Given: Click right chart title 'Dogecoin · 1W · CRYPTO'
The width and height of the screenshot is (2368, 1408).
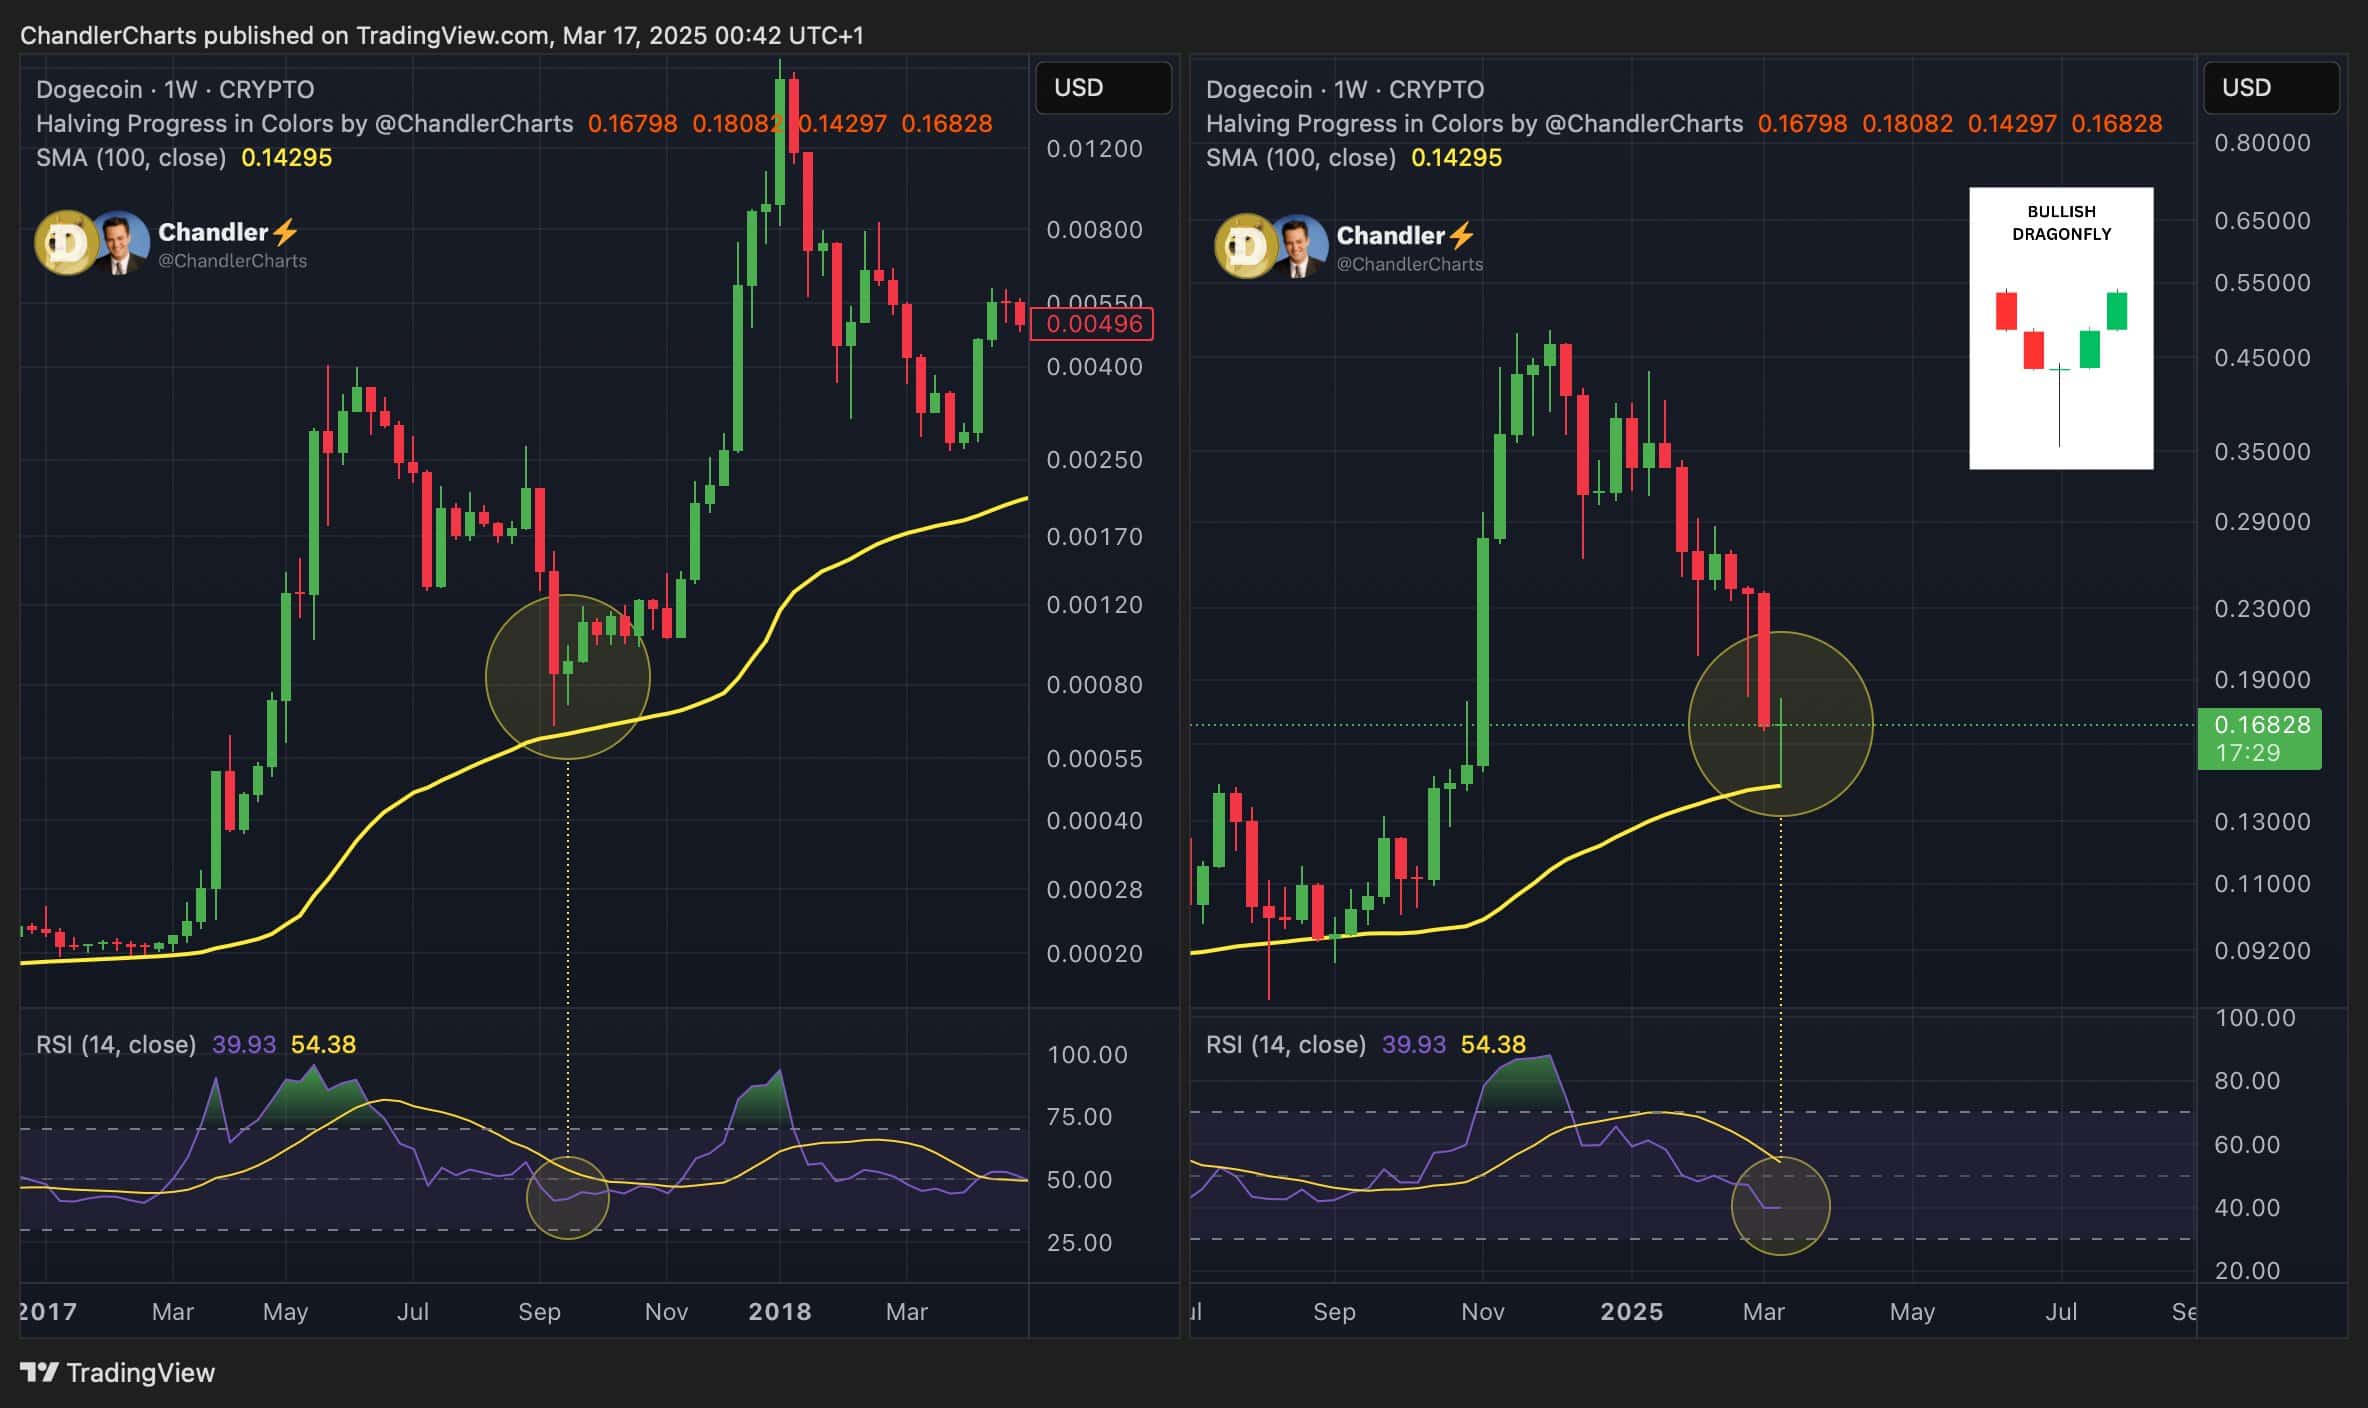Looking at the screenshot, I should (x=1345, y=90).
